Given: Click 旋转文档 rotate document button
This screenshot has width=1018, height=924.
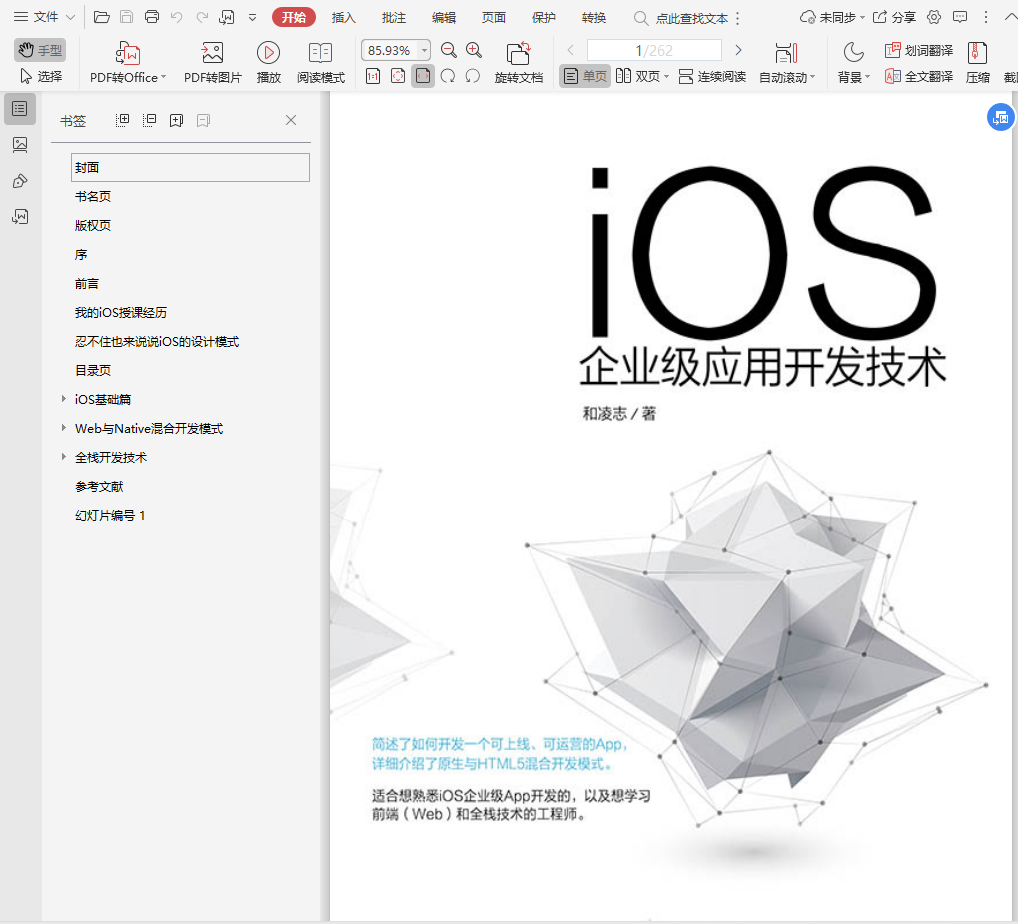Looking at the screenshot, I should coord(518,62).
